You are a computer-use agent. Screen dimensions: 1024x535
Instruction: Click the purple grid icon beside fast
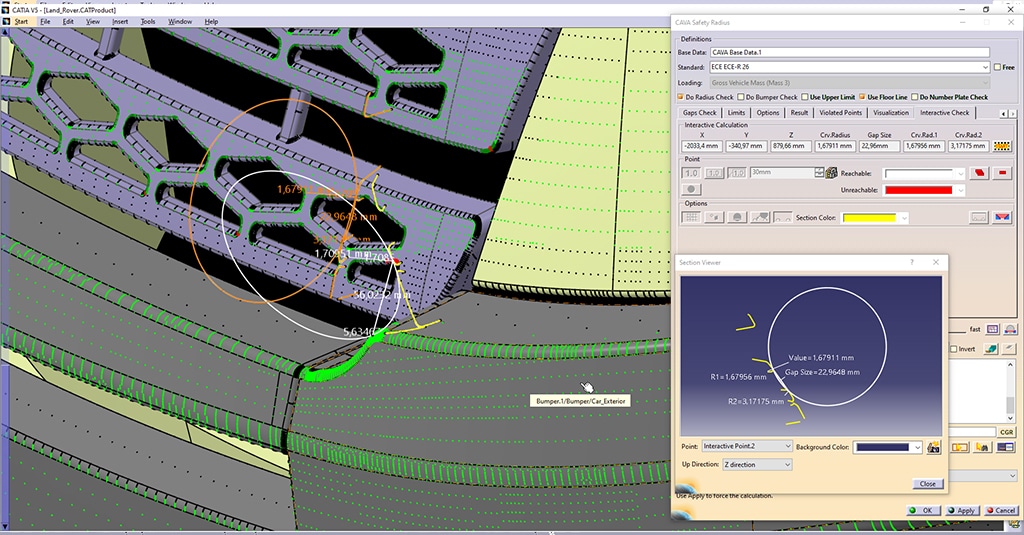[993, 329]
